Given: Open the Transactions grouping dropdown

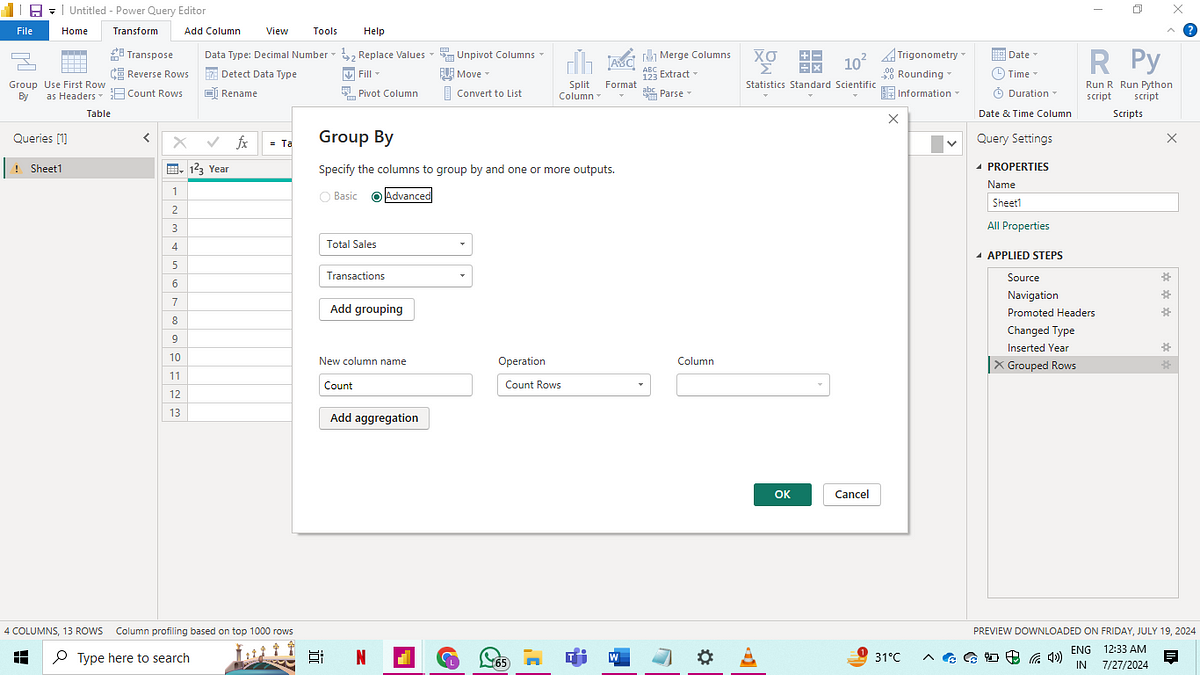Looking at the screenshot, I should 395,276.
